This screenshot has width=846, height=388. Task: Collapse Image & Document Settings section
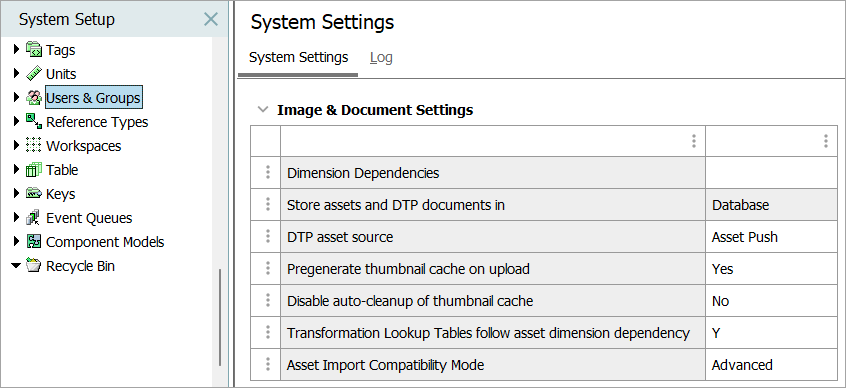[263, 110]
